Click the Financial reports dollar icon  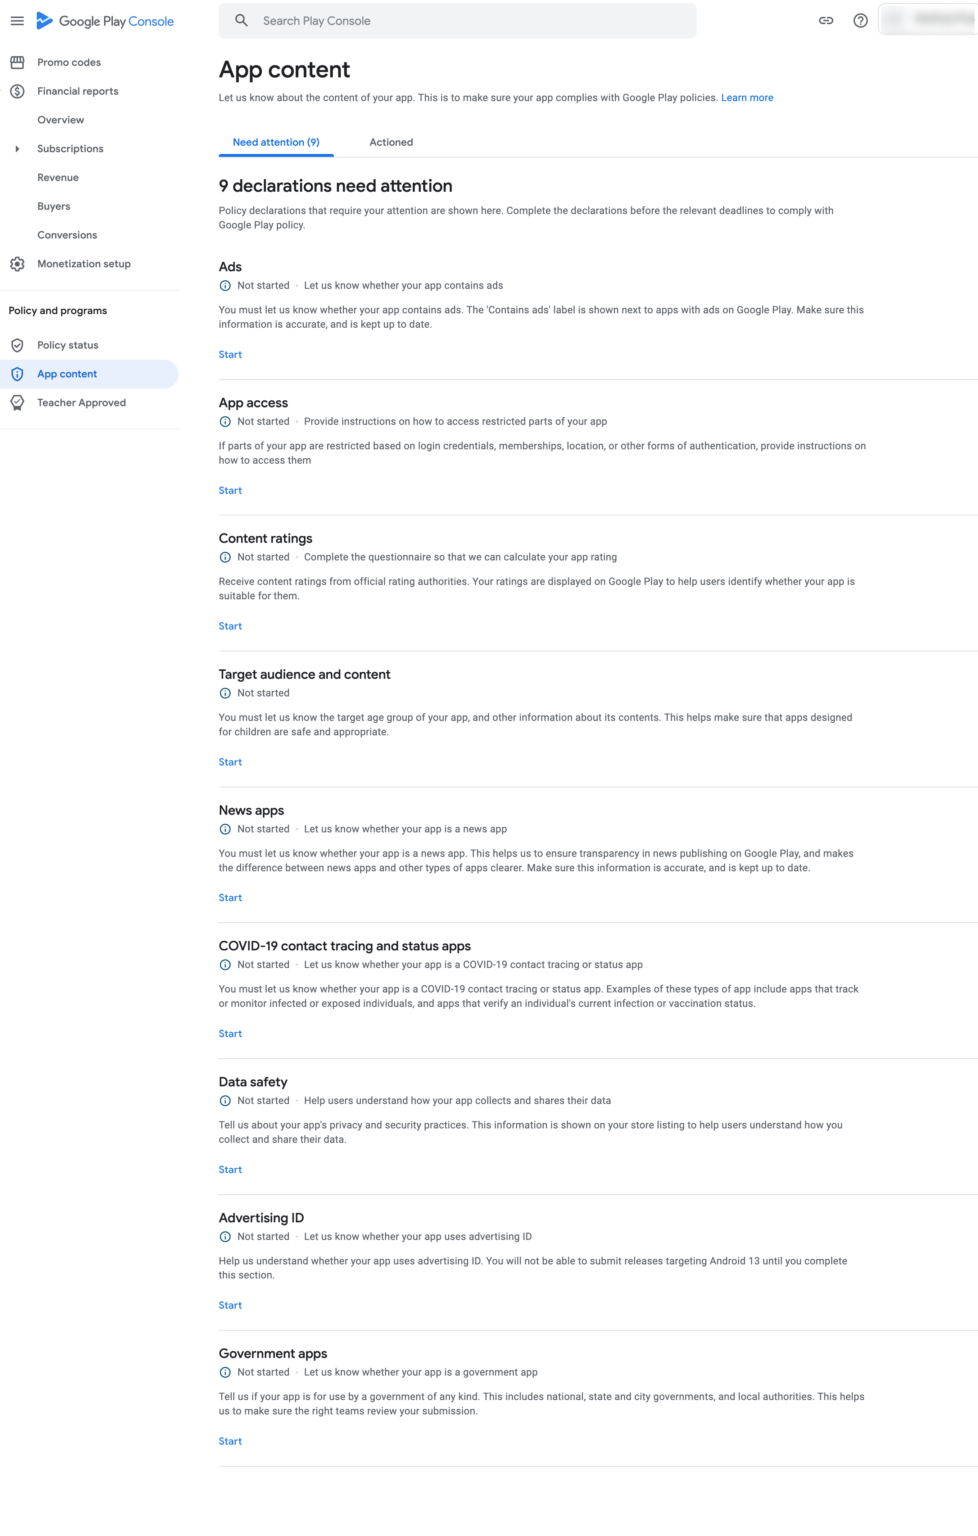coord(17,91)
